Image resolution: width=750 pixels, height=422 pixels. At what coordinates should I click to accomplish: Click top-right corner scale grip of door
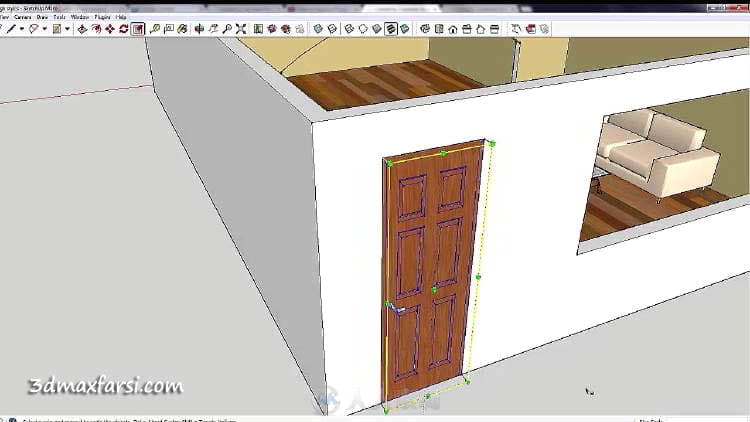pyautogui.click(x=492, y=144)
